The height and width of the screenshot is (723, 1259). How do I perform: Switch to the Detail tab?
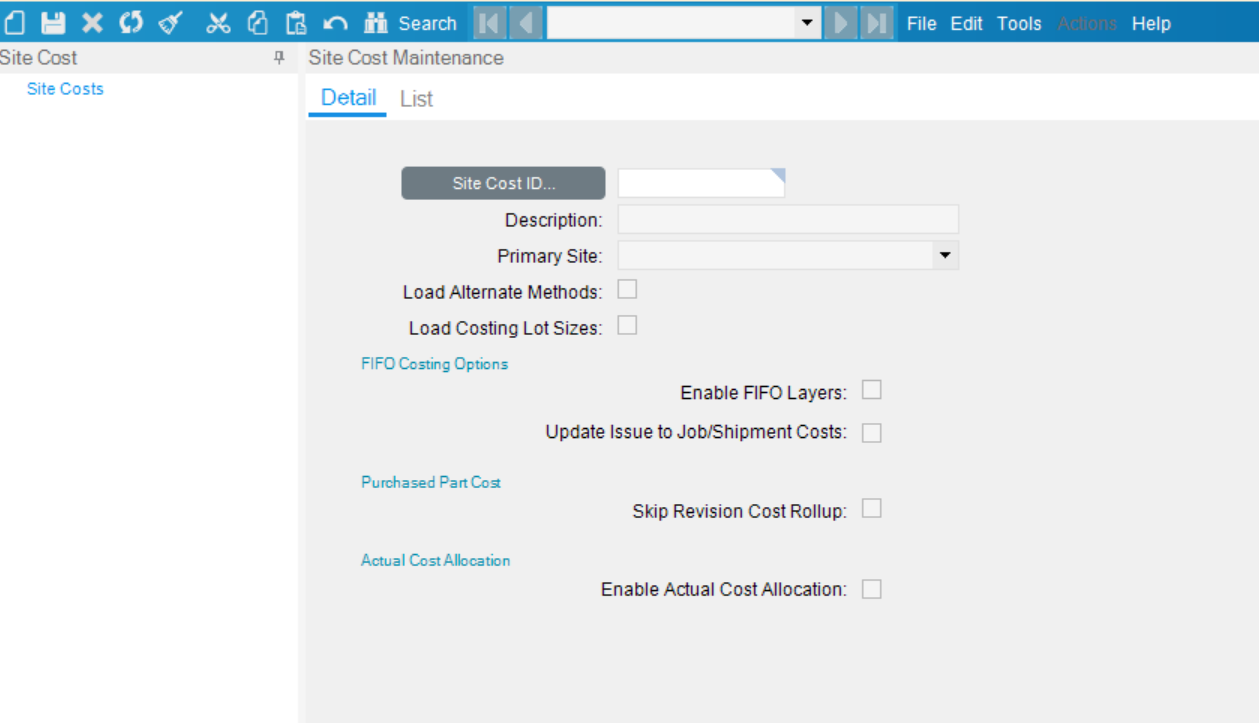pos(348,98)
